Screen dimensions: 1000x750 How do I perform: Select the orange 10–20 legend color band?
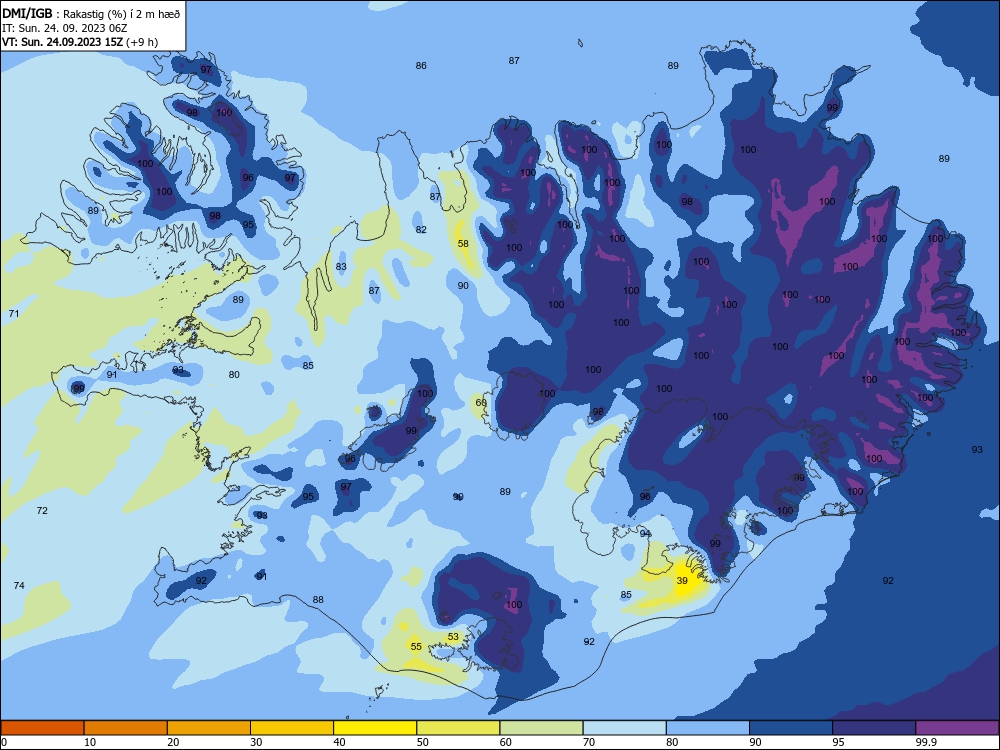coord(126,728)
